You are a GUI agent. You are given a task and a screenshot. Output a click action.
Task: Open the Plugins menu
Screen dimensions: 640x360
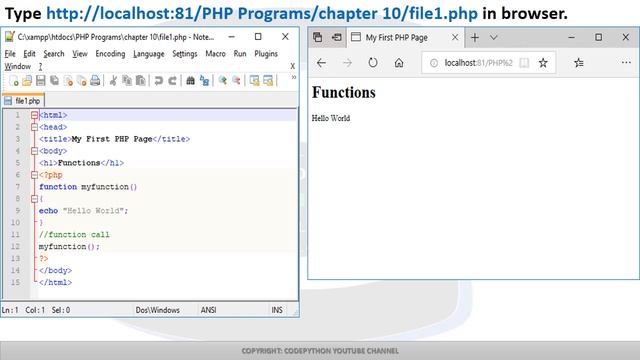[x=266, y=54]
